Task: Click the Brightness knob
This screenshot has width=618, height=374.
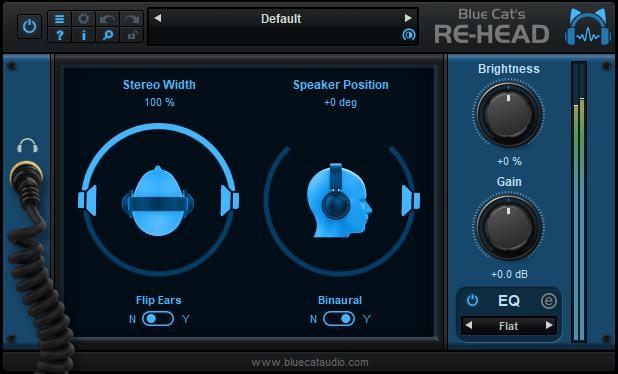Action: coord(508,115)
